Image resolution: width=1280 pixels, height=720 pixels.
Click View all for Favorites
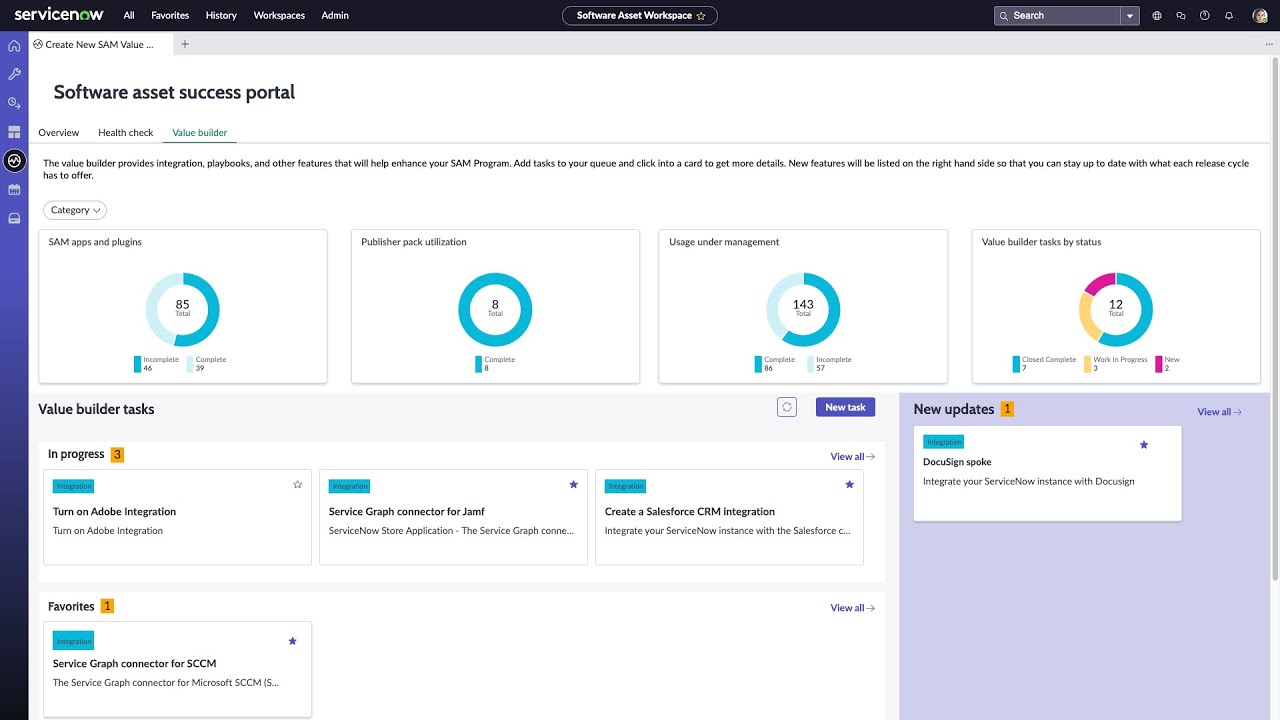(x=852, y=608)
